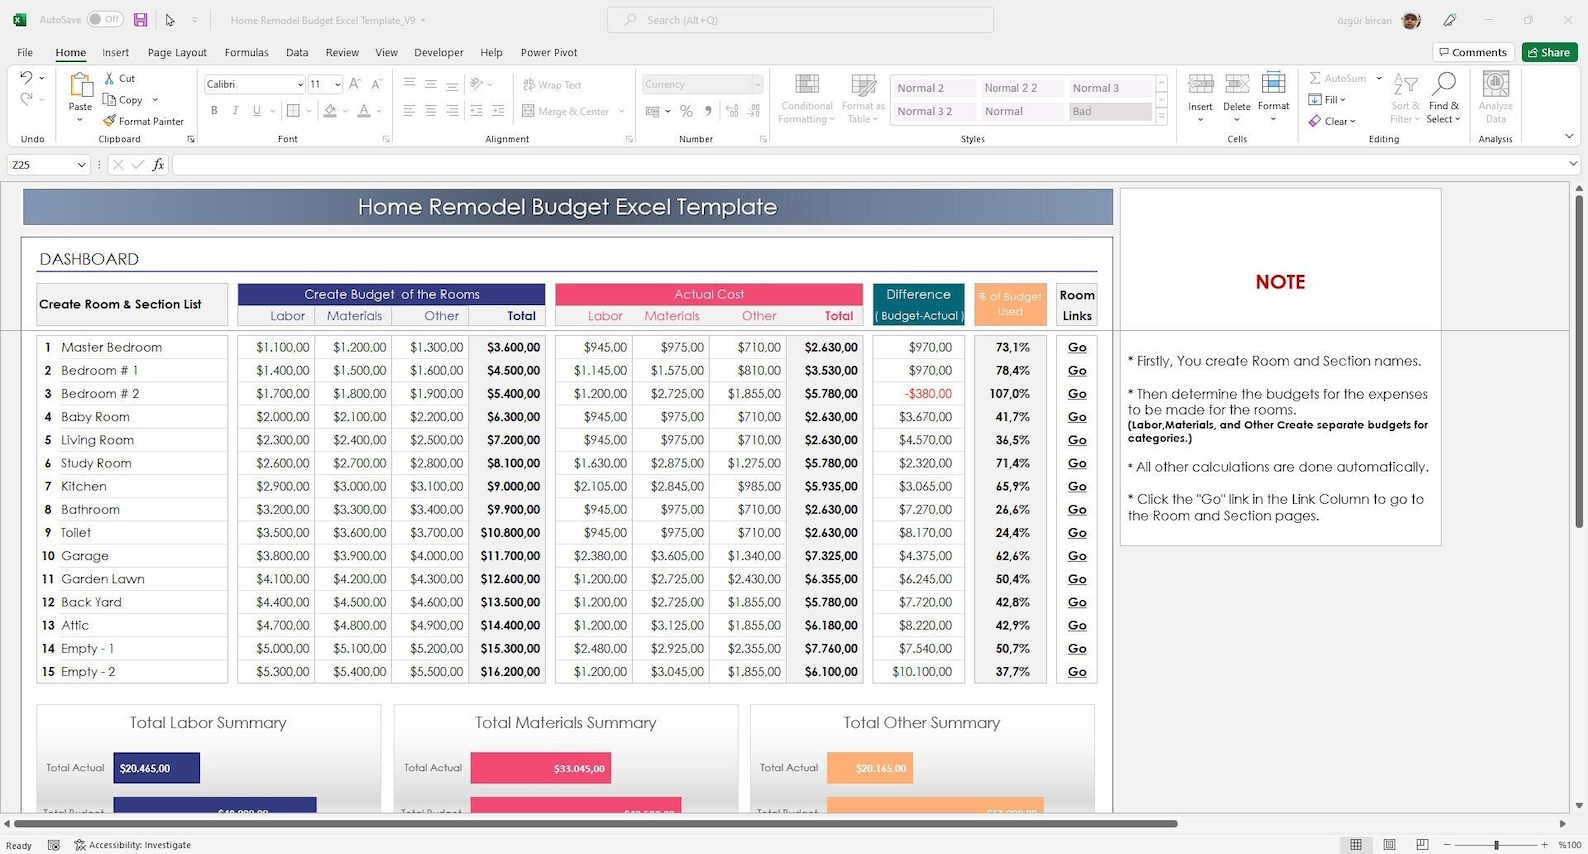Toggle Bold formatting
The width and height of the screenshot is (1588, 854).
(x=213, y=111)
